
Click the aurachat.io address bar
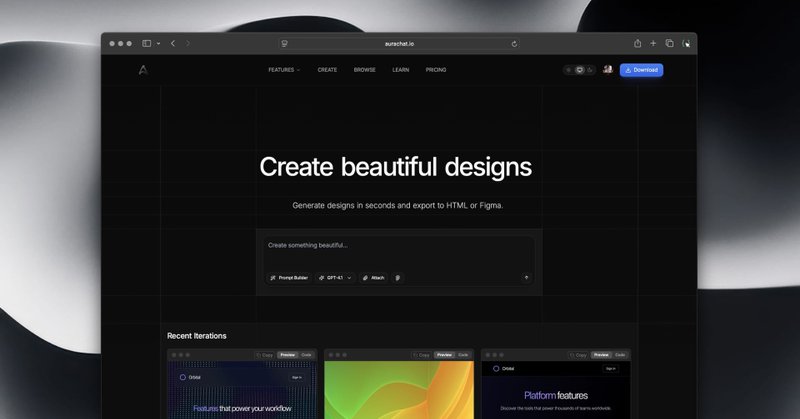399,44
